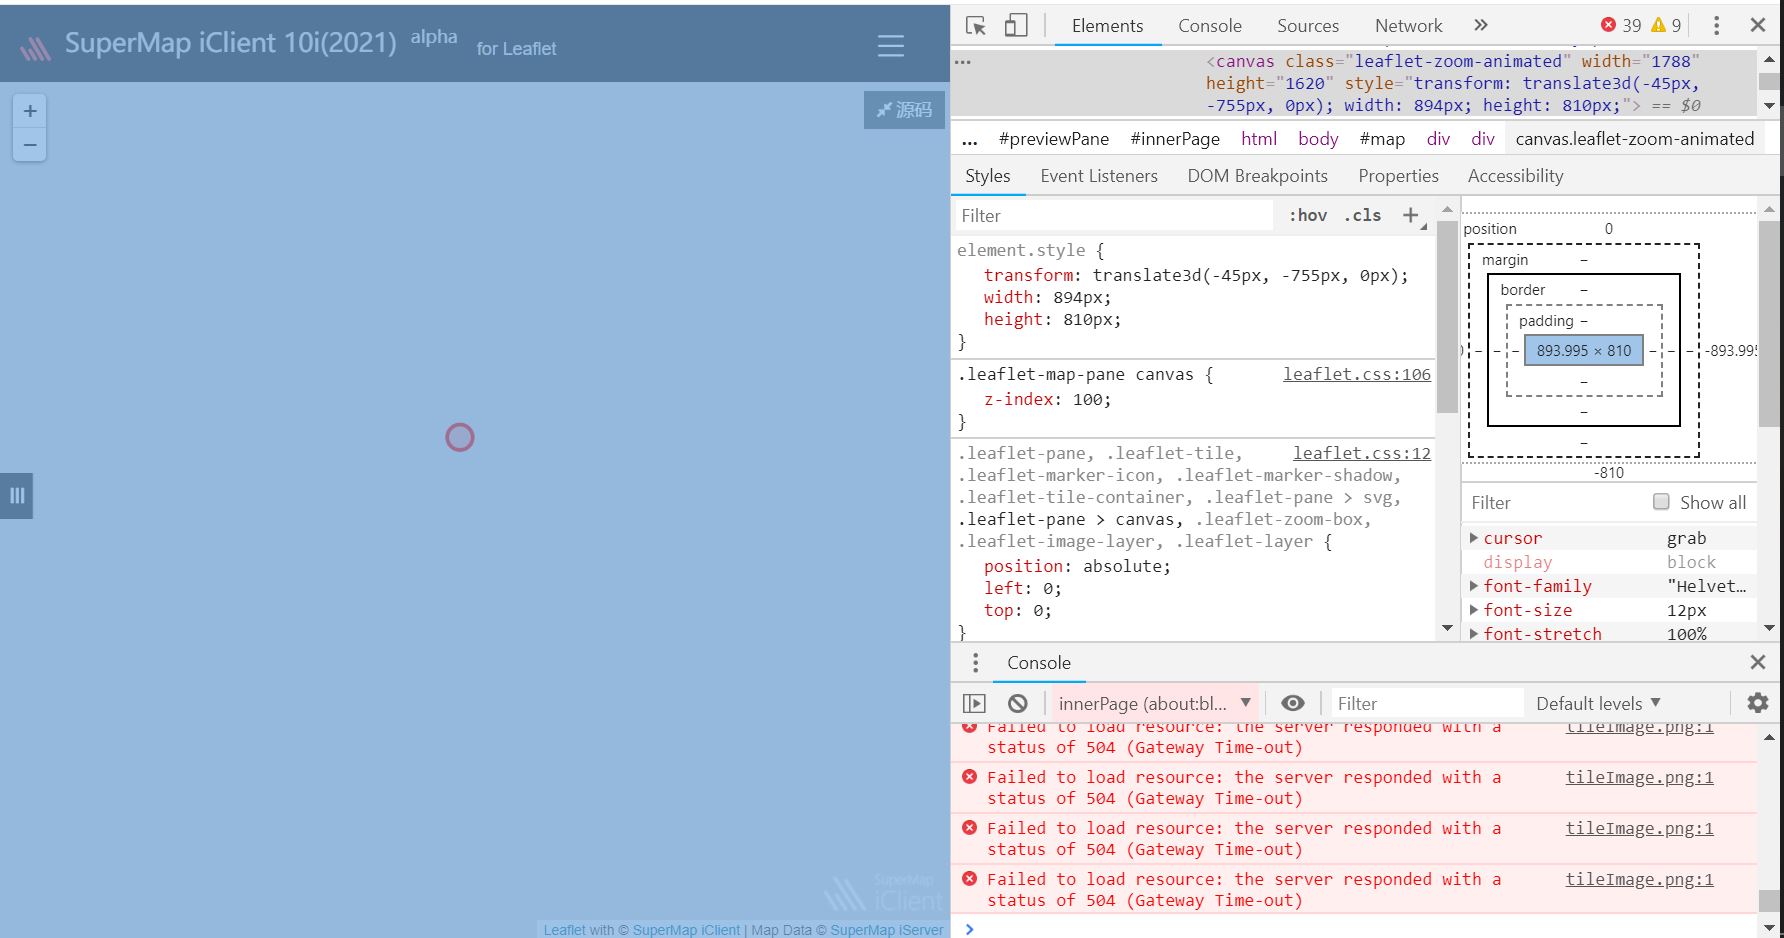Select #innerPage in the breadcrumb
The image size is (1784, 938).
(x=1175, y=139)
